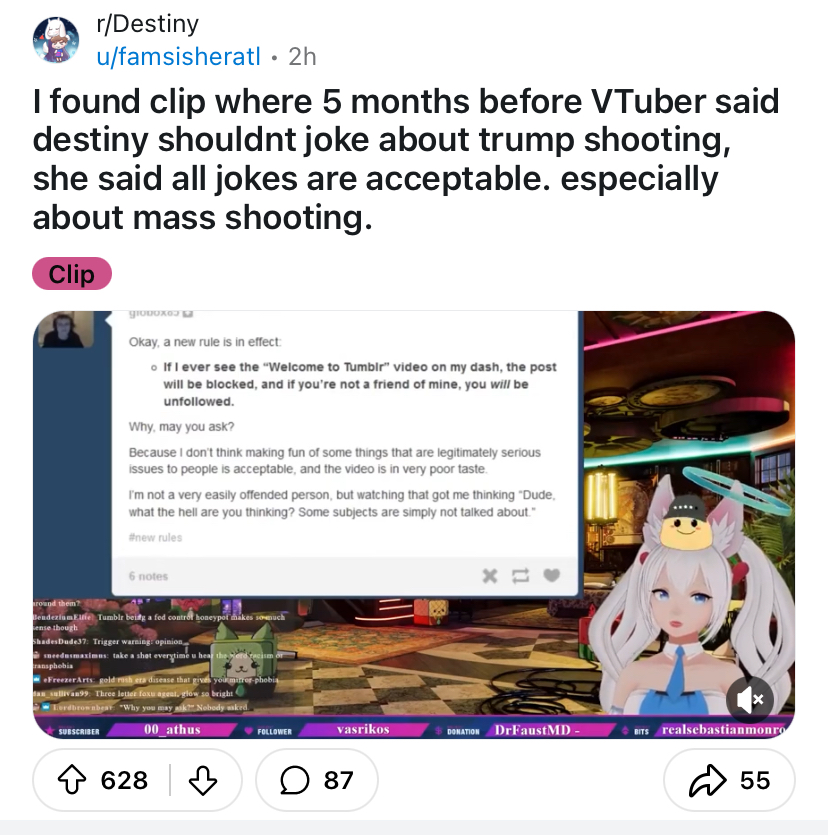Downvote the post with the down arrow
The image size is (828, 835).
pos(203,781)
